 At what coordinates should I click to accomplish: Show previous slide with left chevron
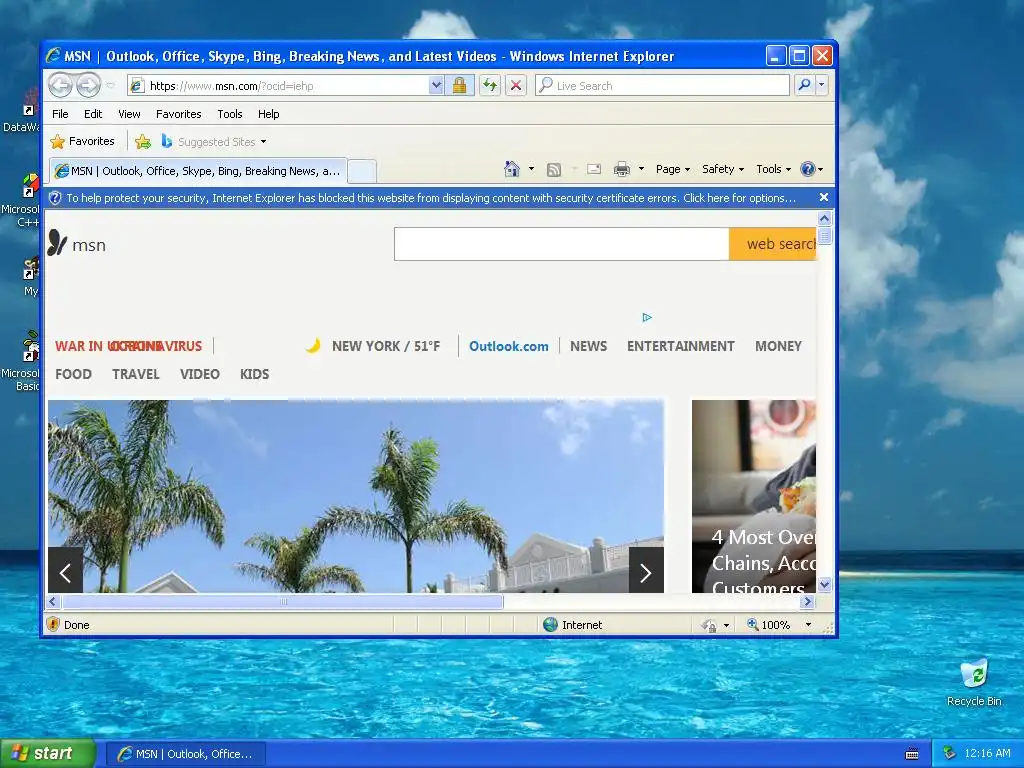click(65, 572)
